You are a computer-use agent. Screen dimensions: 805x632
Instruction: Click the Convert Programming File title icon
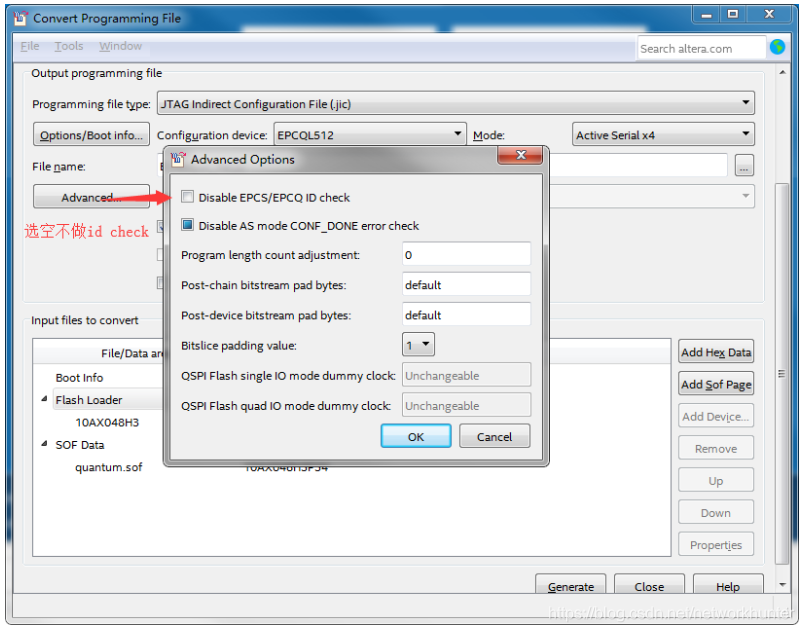point(21,18)
